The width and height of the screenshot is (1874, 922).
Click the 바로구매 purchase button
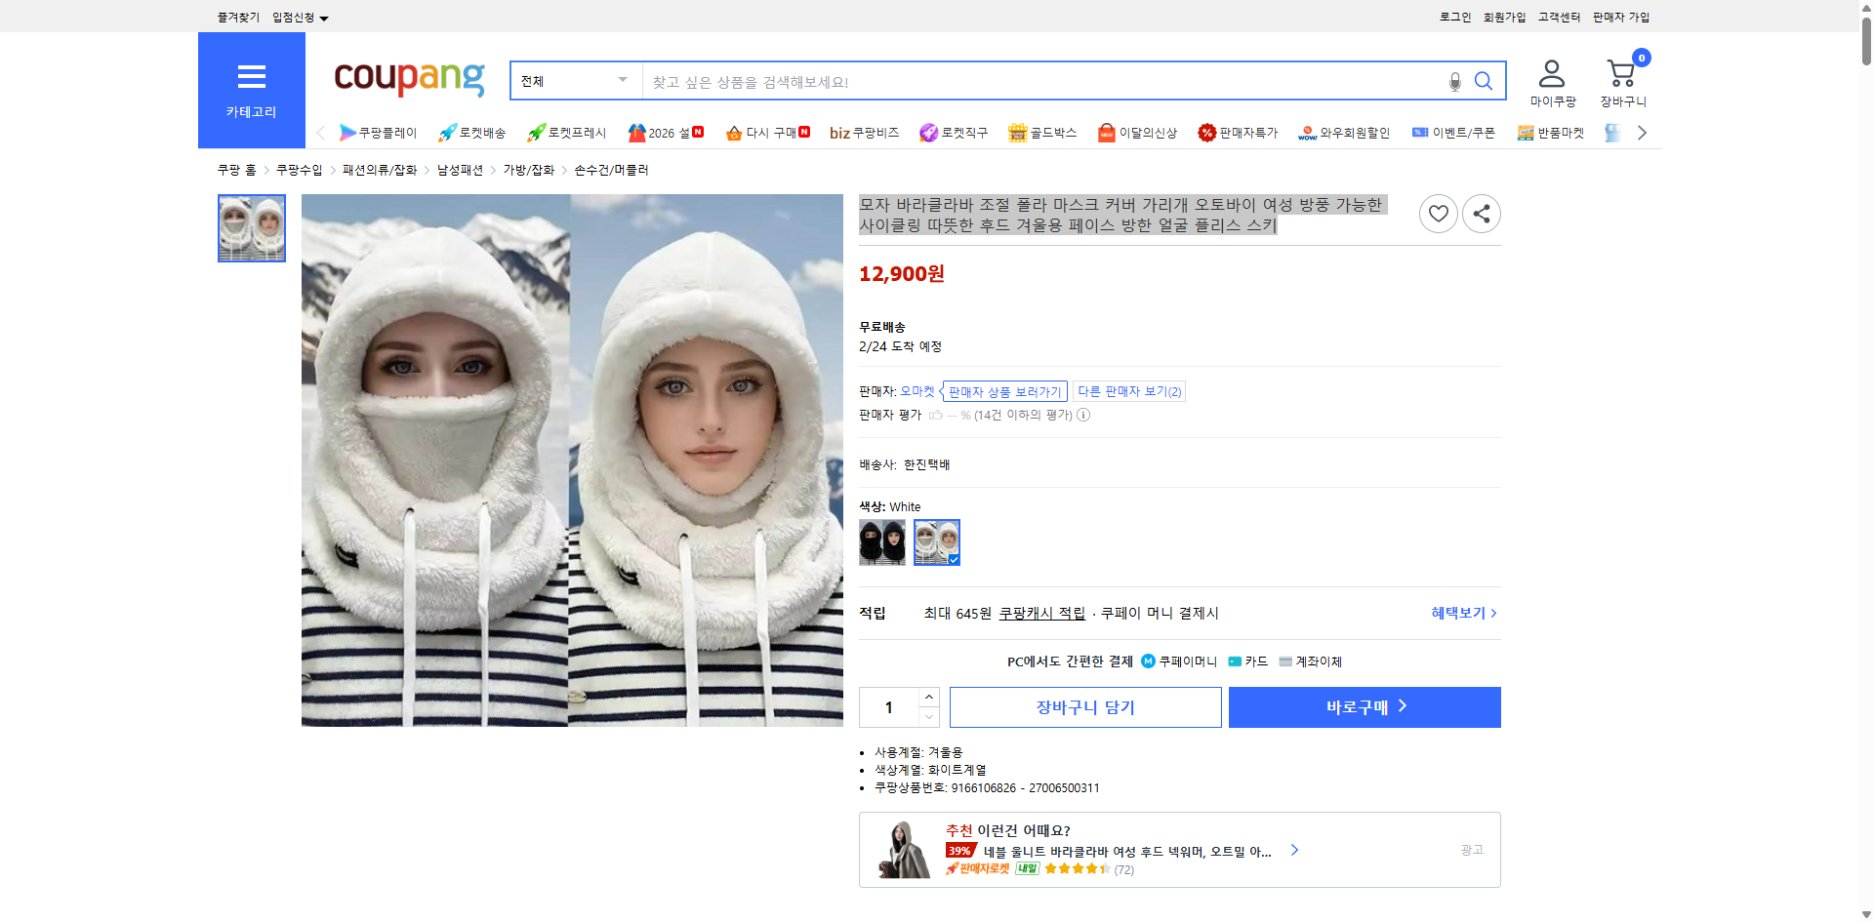coord(1364,706)
